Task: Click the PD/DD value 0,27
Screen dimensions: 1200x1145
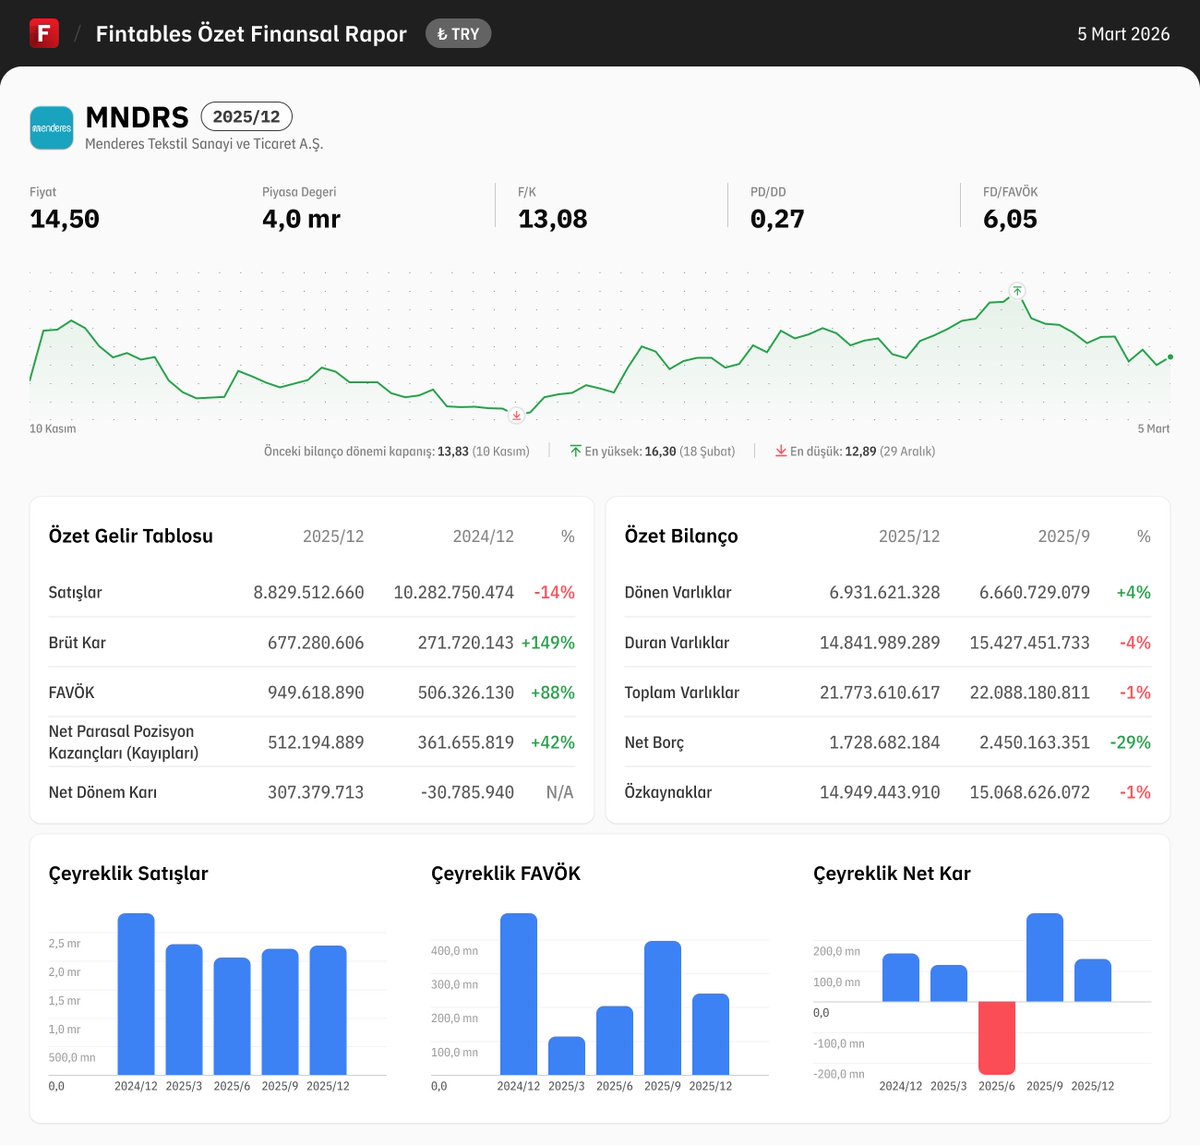Action: (x=777, y=219)
